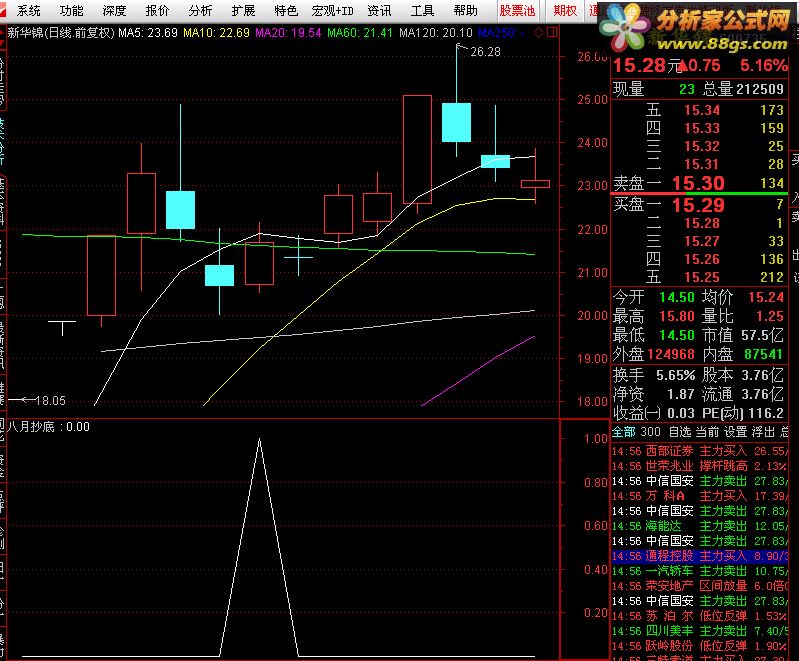Click the MA60: 21.41 indicator label

coord(360,33)
